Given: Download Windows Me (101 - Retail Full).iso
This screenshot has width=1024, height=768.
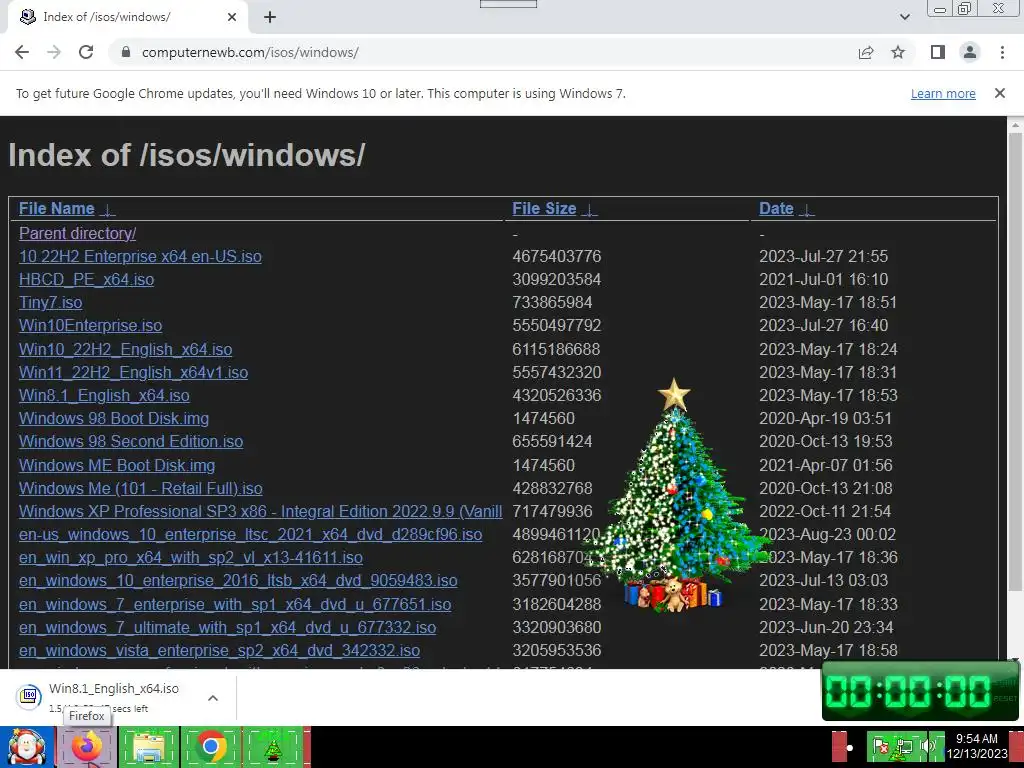Looking at the screenshot, I should click(140, 488).
